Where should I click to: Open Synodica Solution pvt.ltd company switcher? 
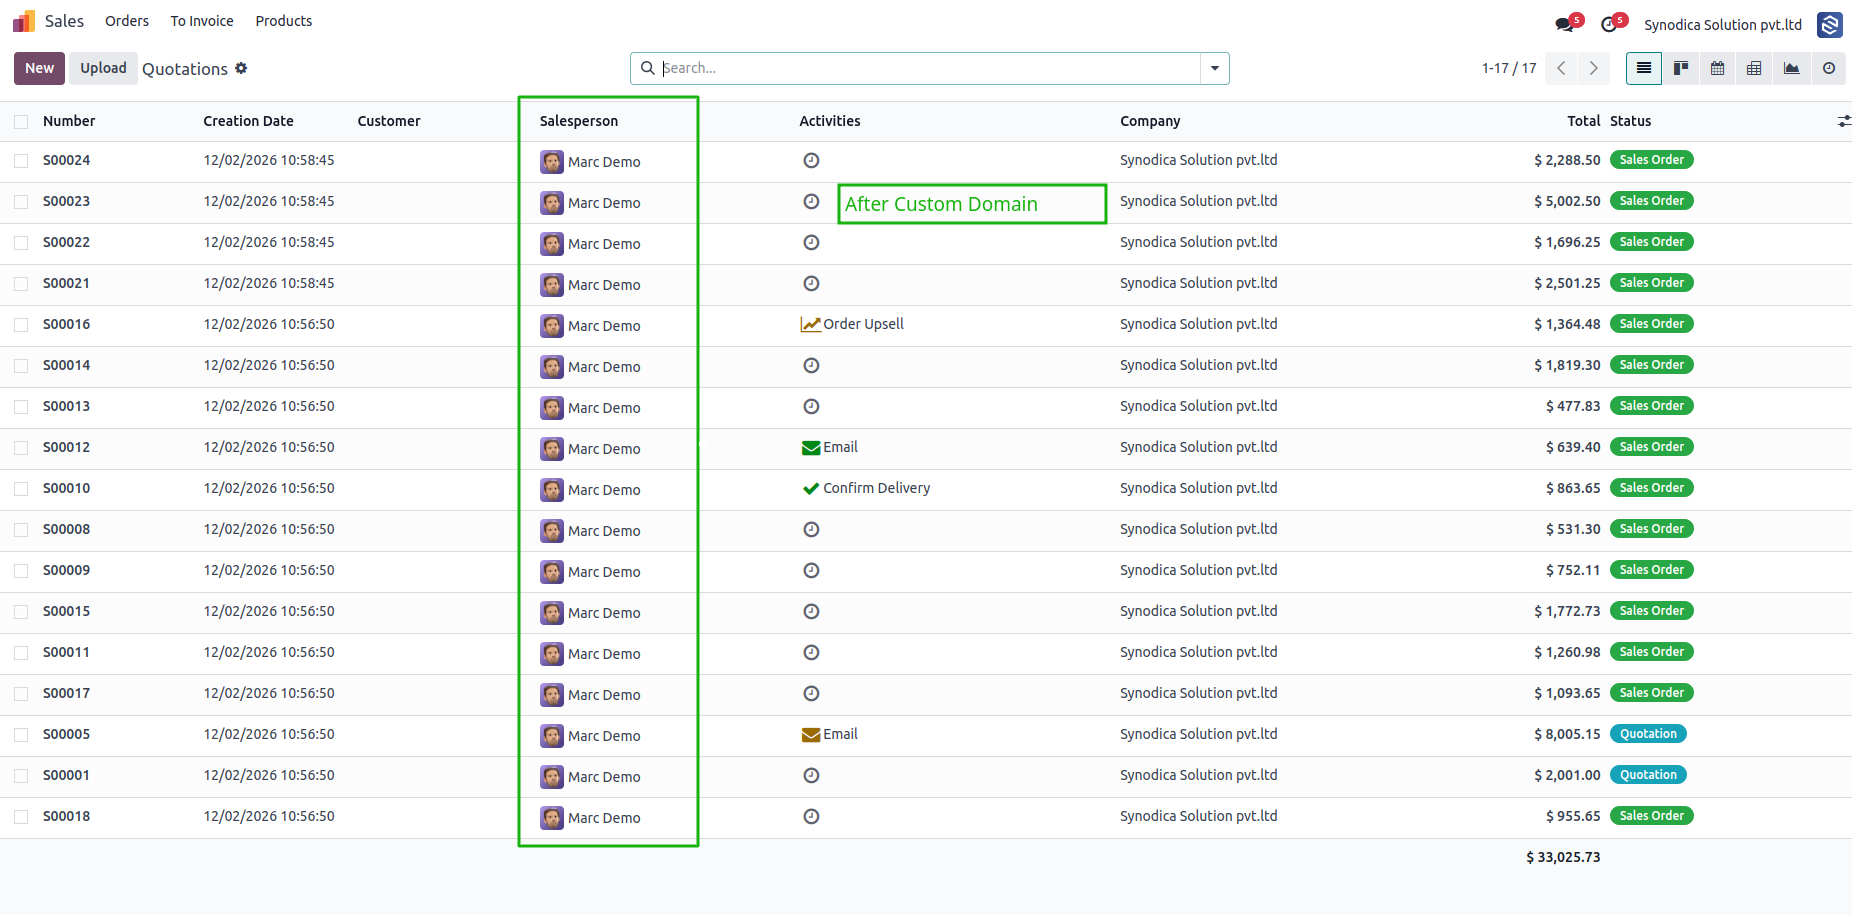(x=1723, y=24)
